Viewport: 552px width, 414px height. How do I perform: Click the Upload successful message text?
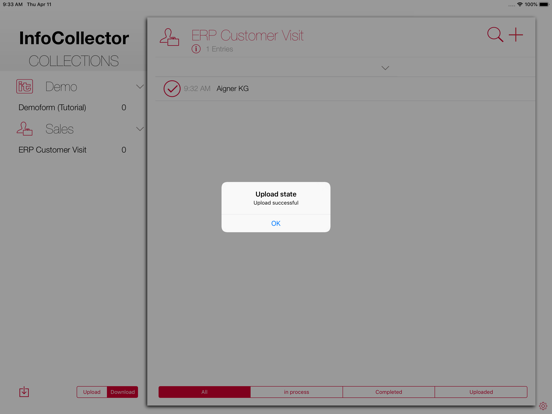click(276, 203)
